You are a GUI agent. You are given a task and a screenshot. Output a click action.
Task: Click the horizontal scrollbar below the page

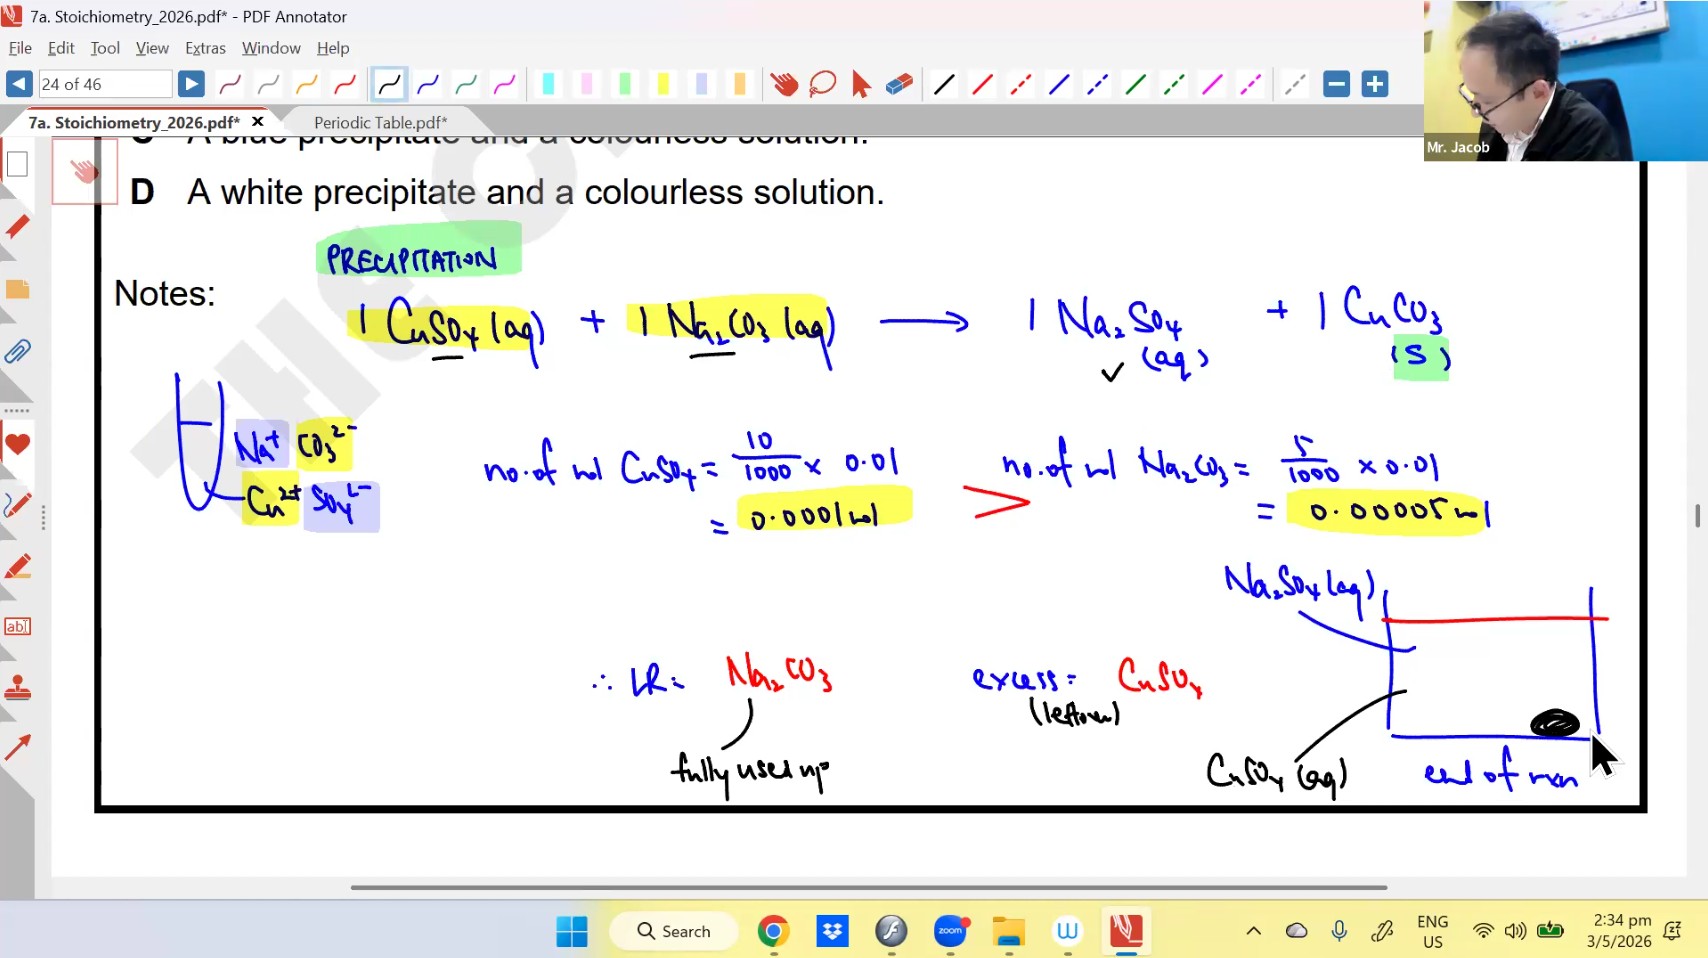tap(868, 887)
